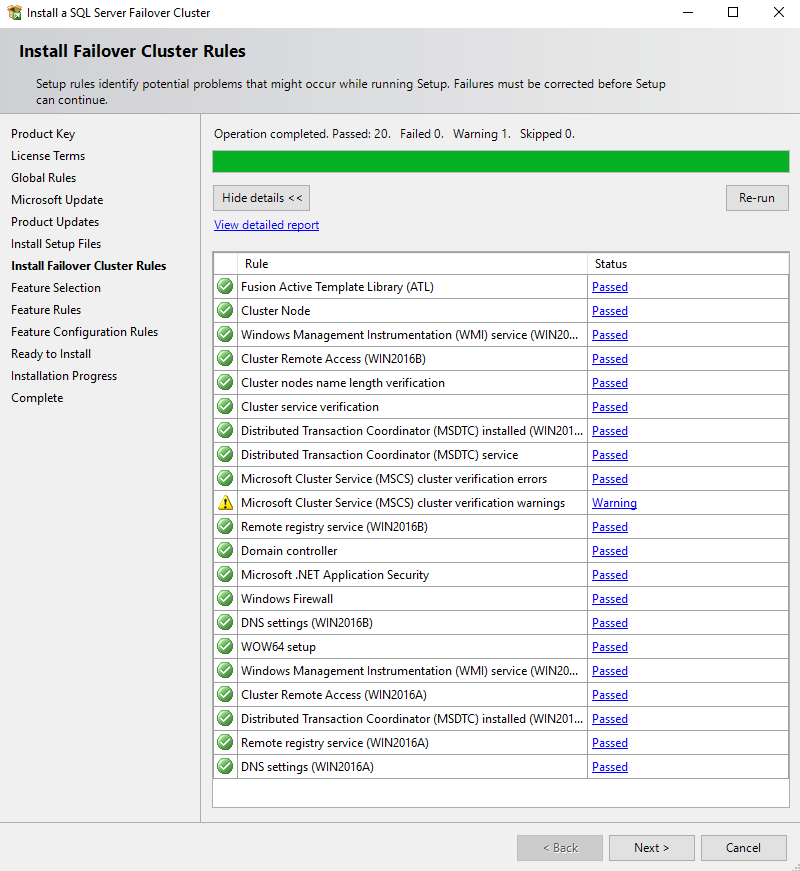The height and width of the screenshot is (871, 800).
Task: Click the green check icon for Cluster Node
Action: click(x=225, y=311)
